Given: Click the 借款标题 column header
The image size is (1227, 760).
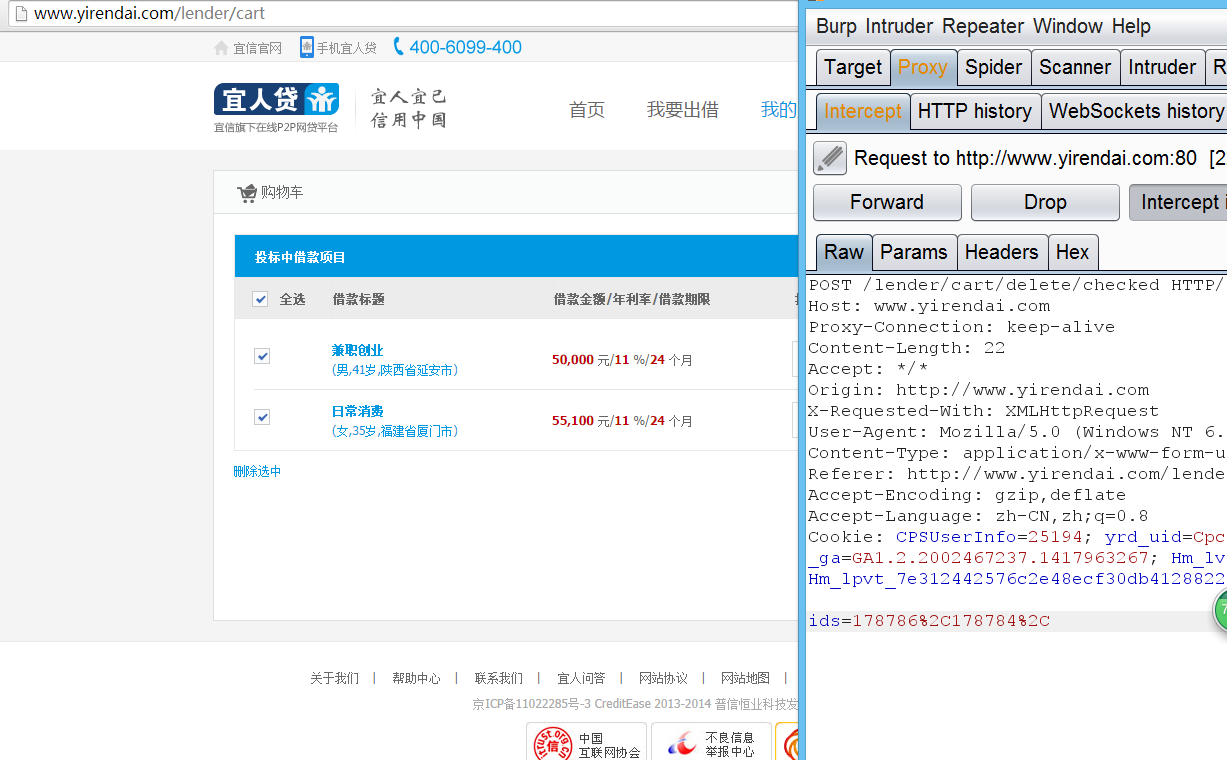Looking at the screenshot, I should click(358, 299).
